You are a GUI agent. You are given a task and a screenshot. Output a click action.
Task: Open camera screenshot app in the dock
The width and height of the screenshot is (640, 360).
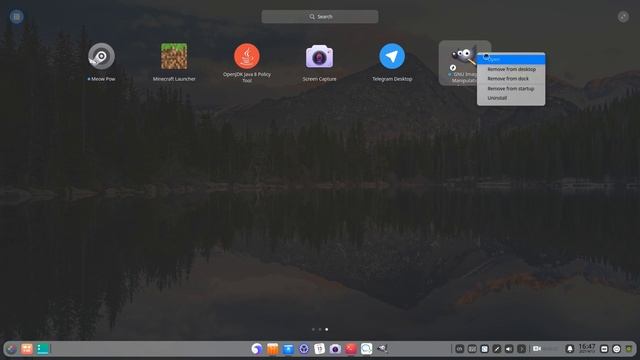335,349
